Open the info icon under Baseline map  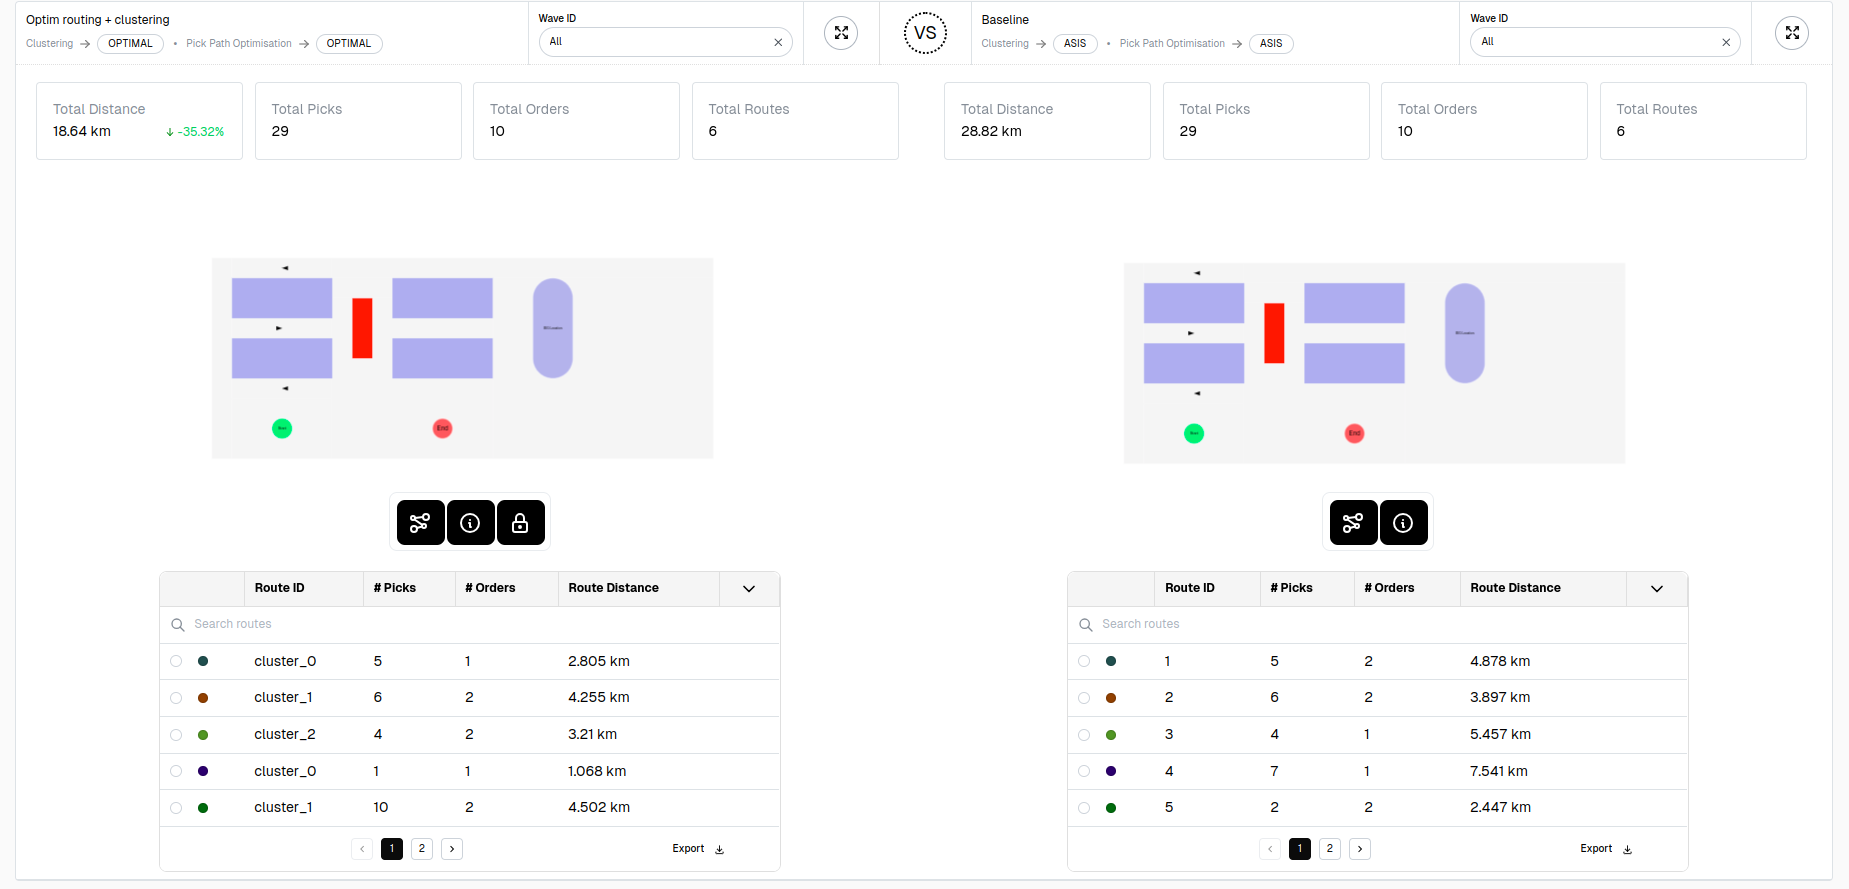[x=1403, y=523]
